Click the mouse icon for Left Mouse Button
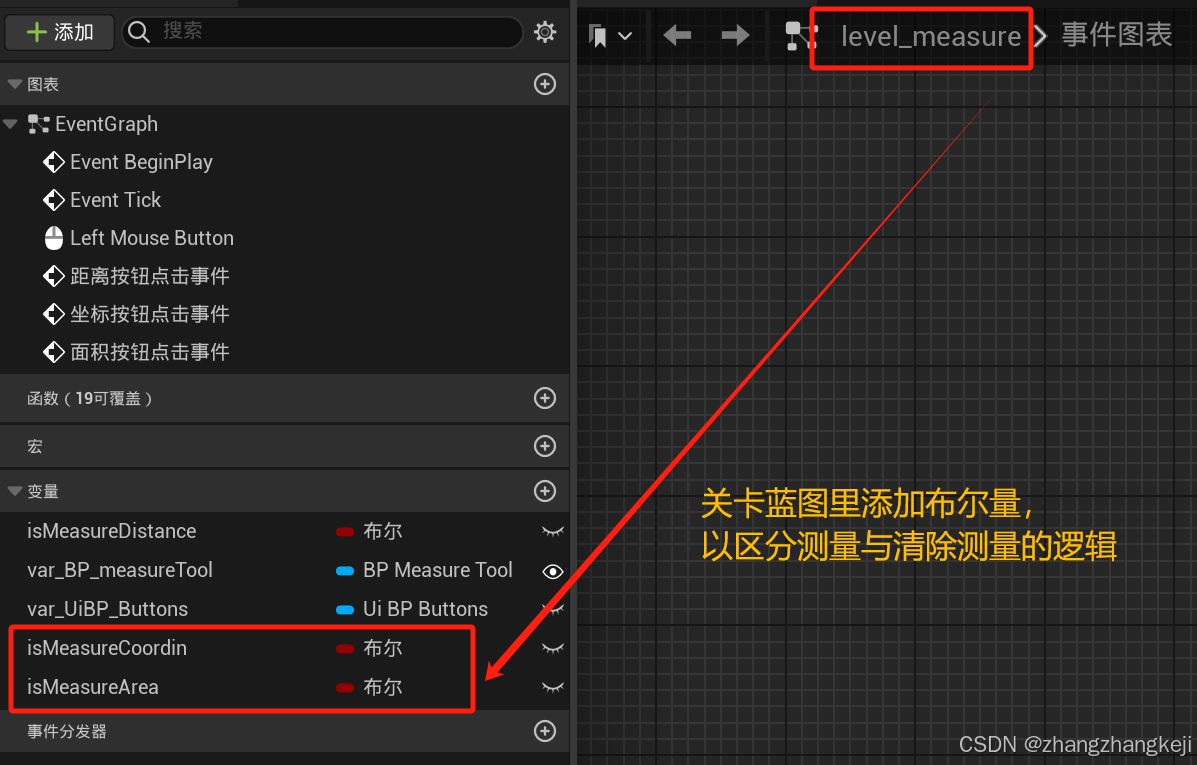This screenshot has height=765, width=1197. [53, 238]
